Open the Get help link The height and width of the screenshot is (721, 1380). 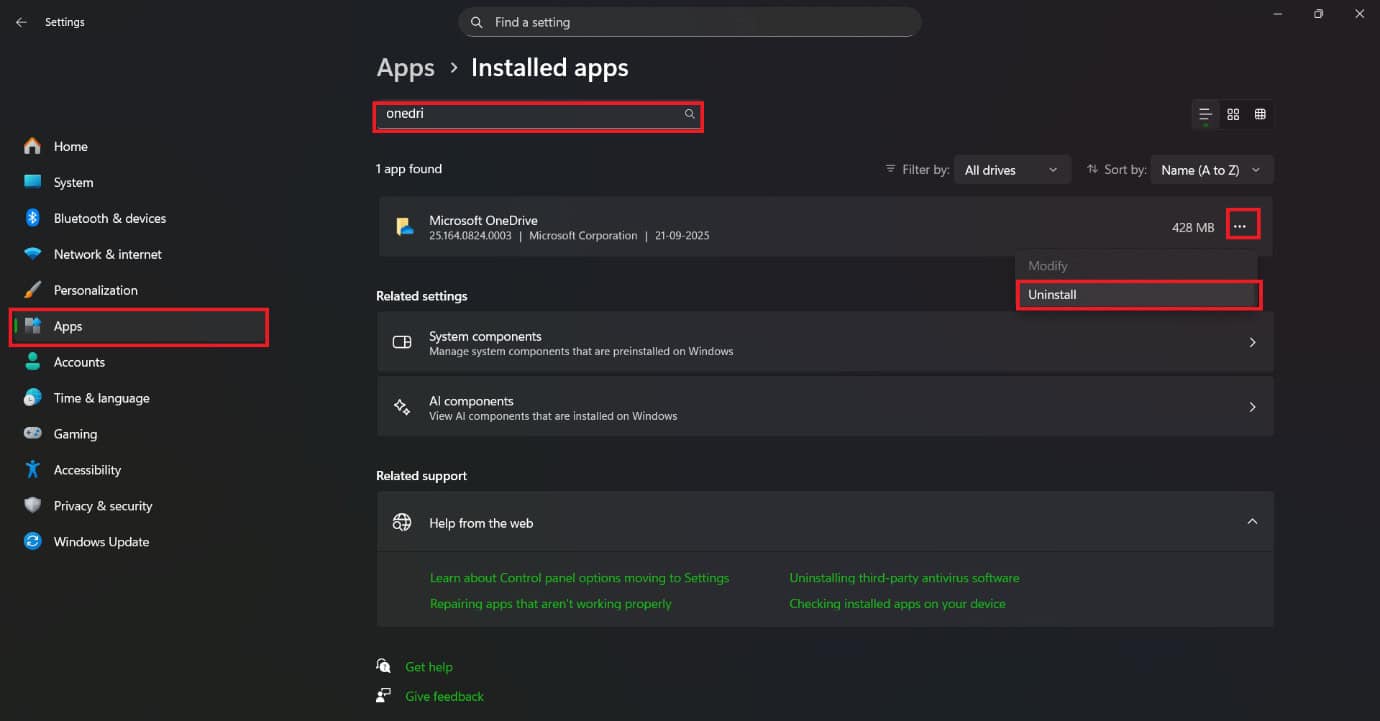click(x=429, y=667)
